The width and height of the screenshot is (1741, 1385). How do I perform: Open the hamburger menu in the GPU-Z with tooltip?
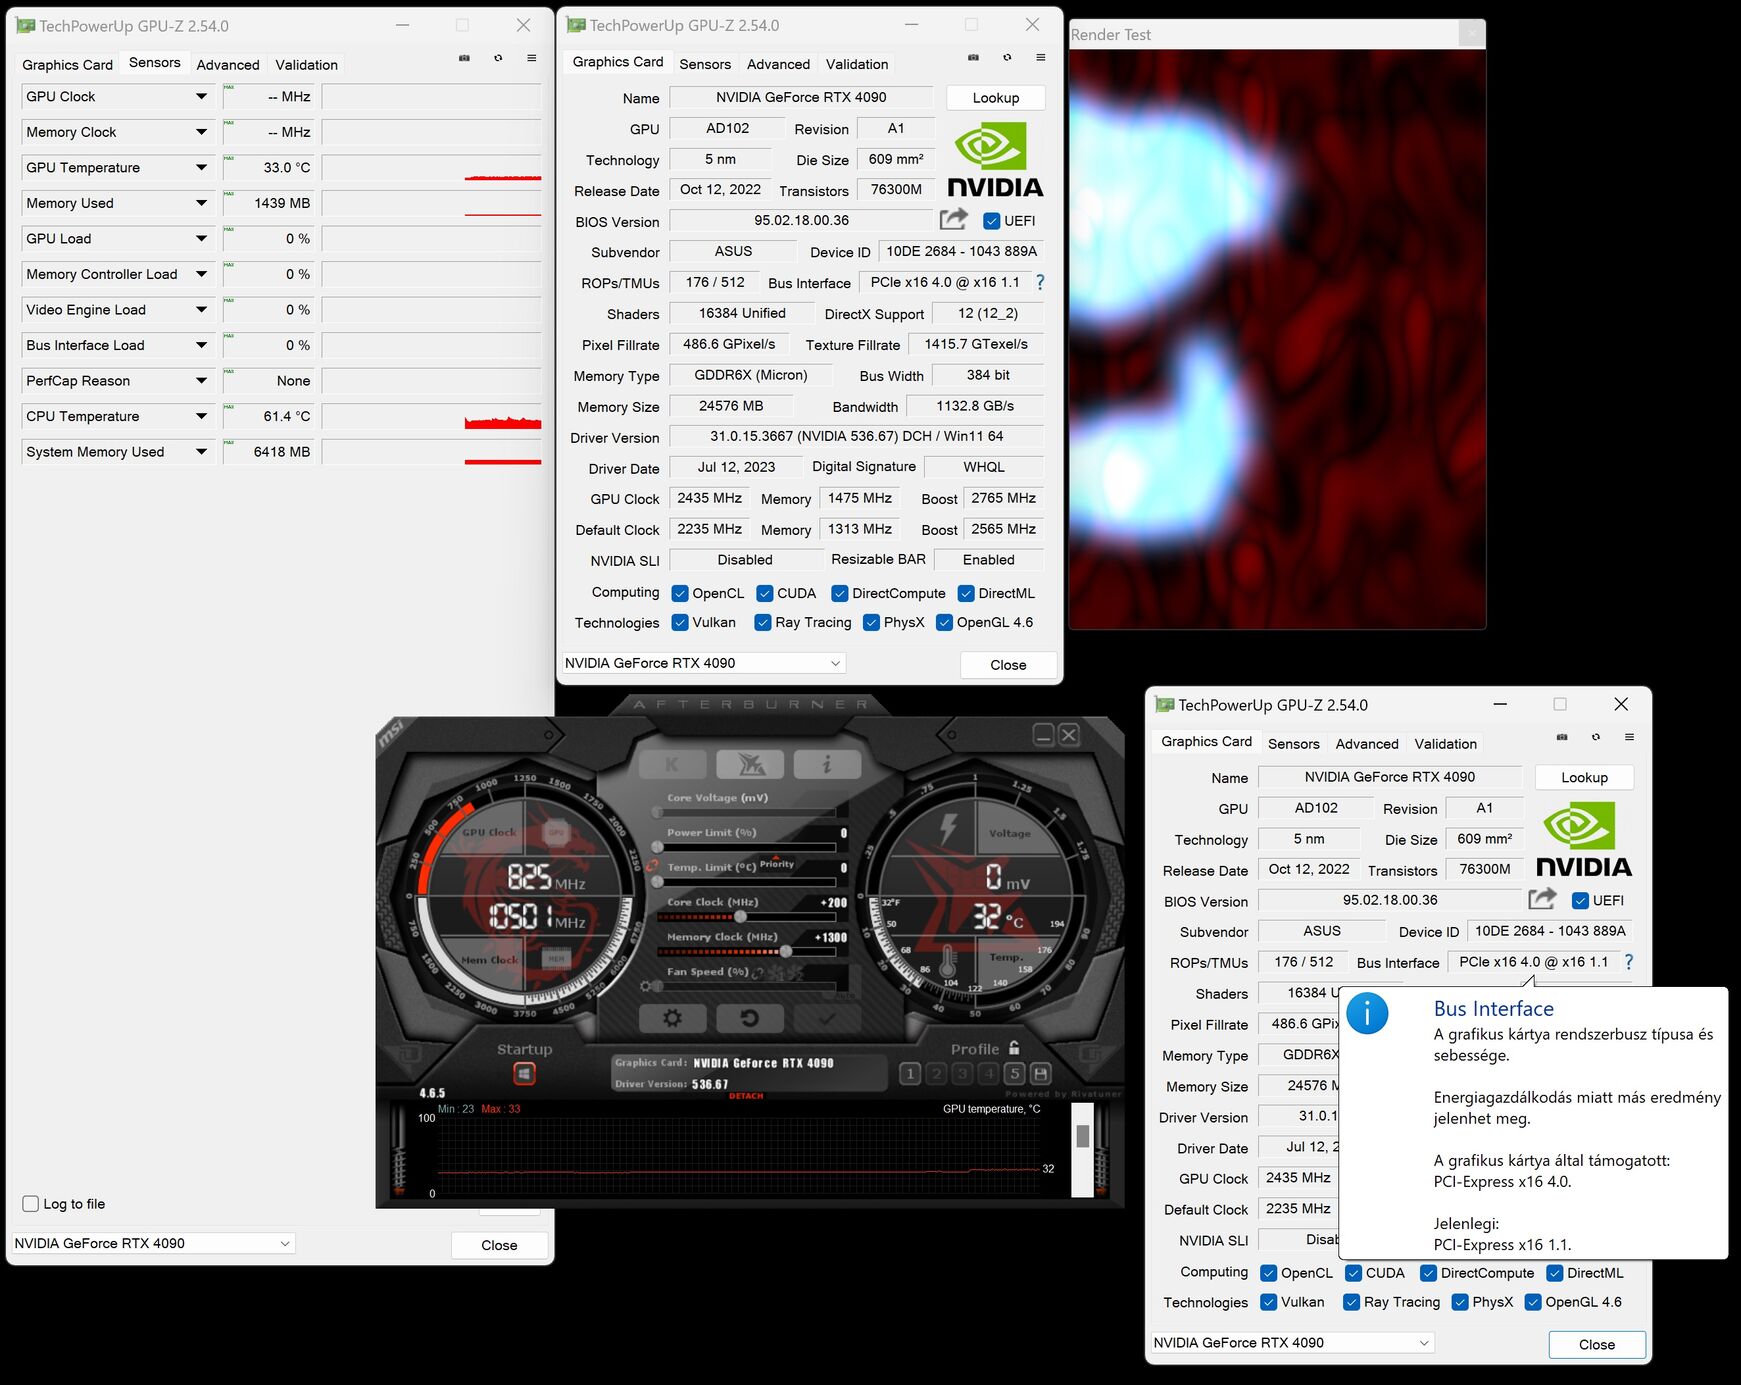(1630, 737)
